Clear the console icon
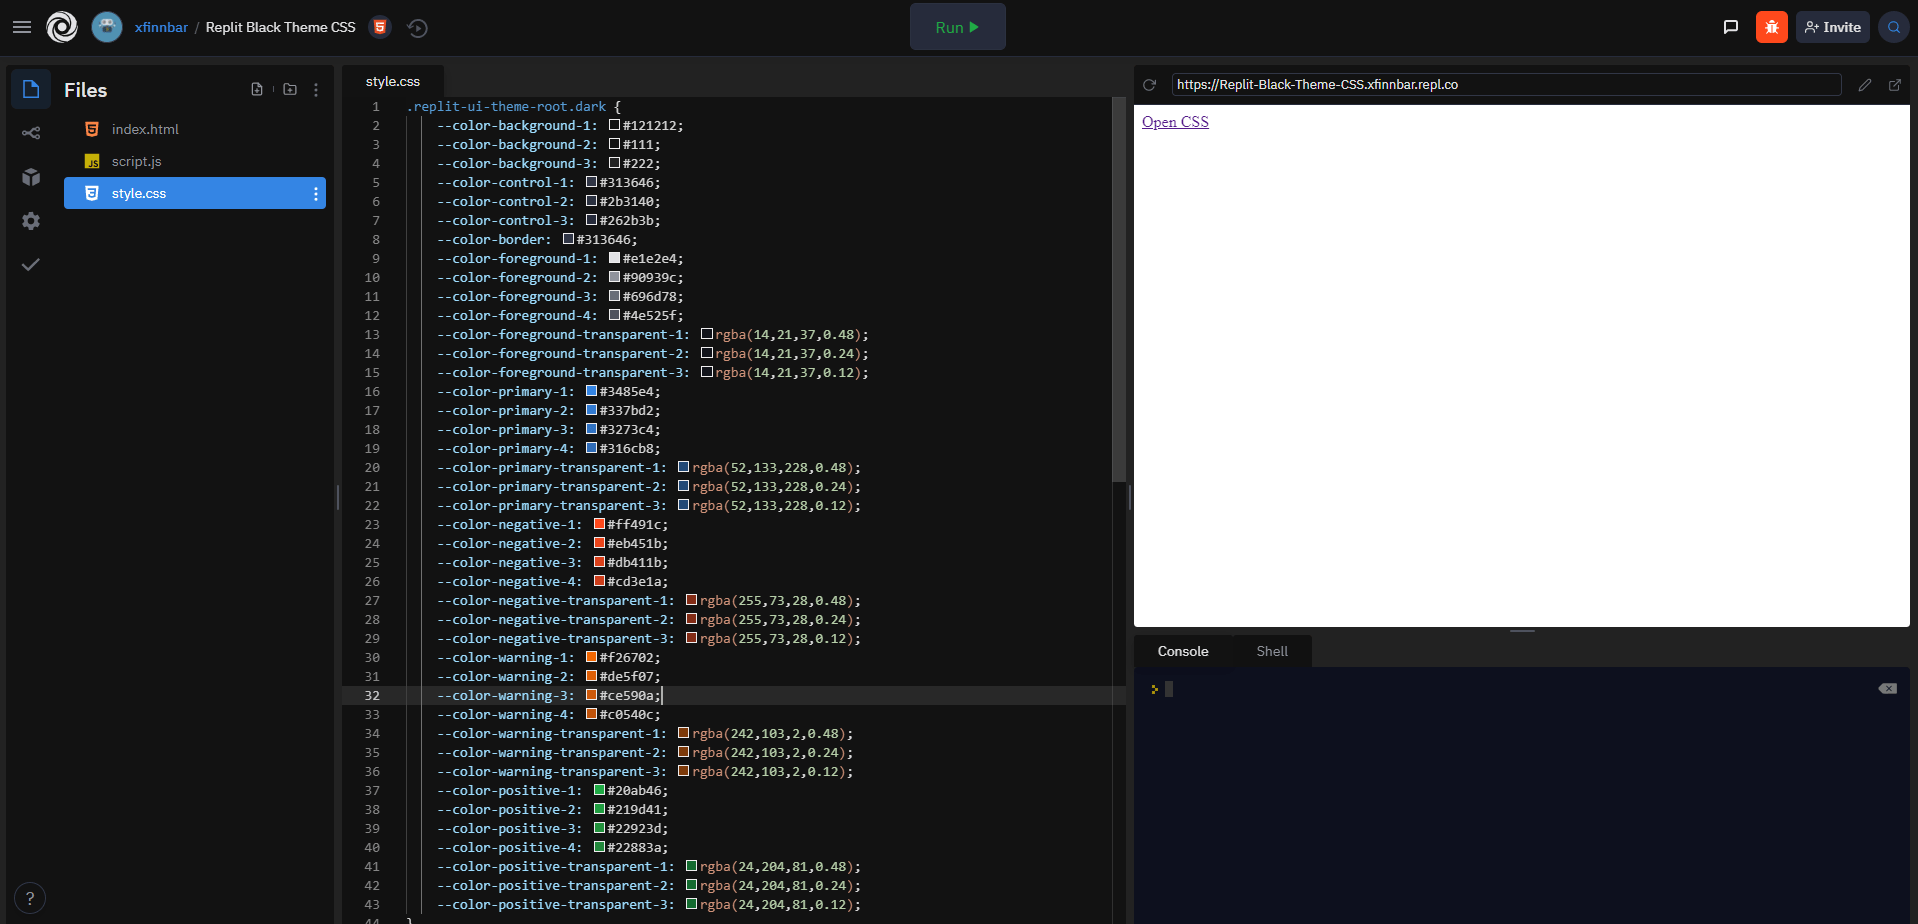1918x924 pixels. 1887,688
